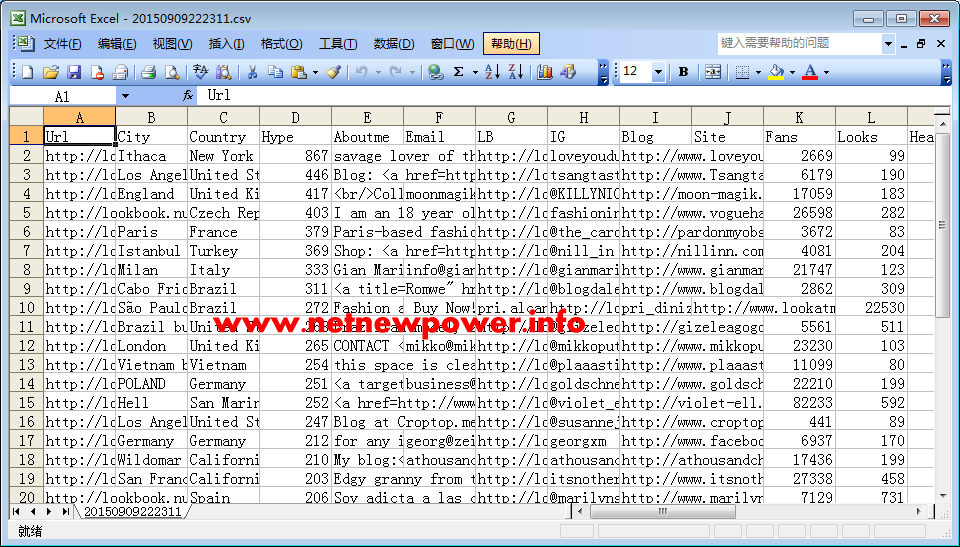Click the Permission icon in toolbar

97,72
